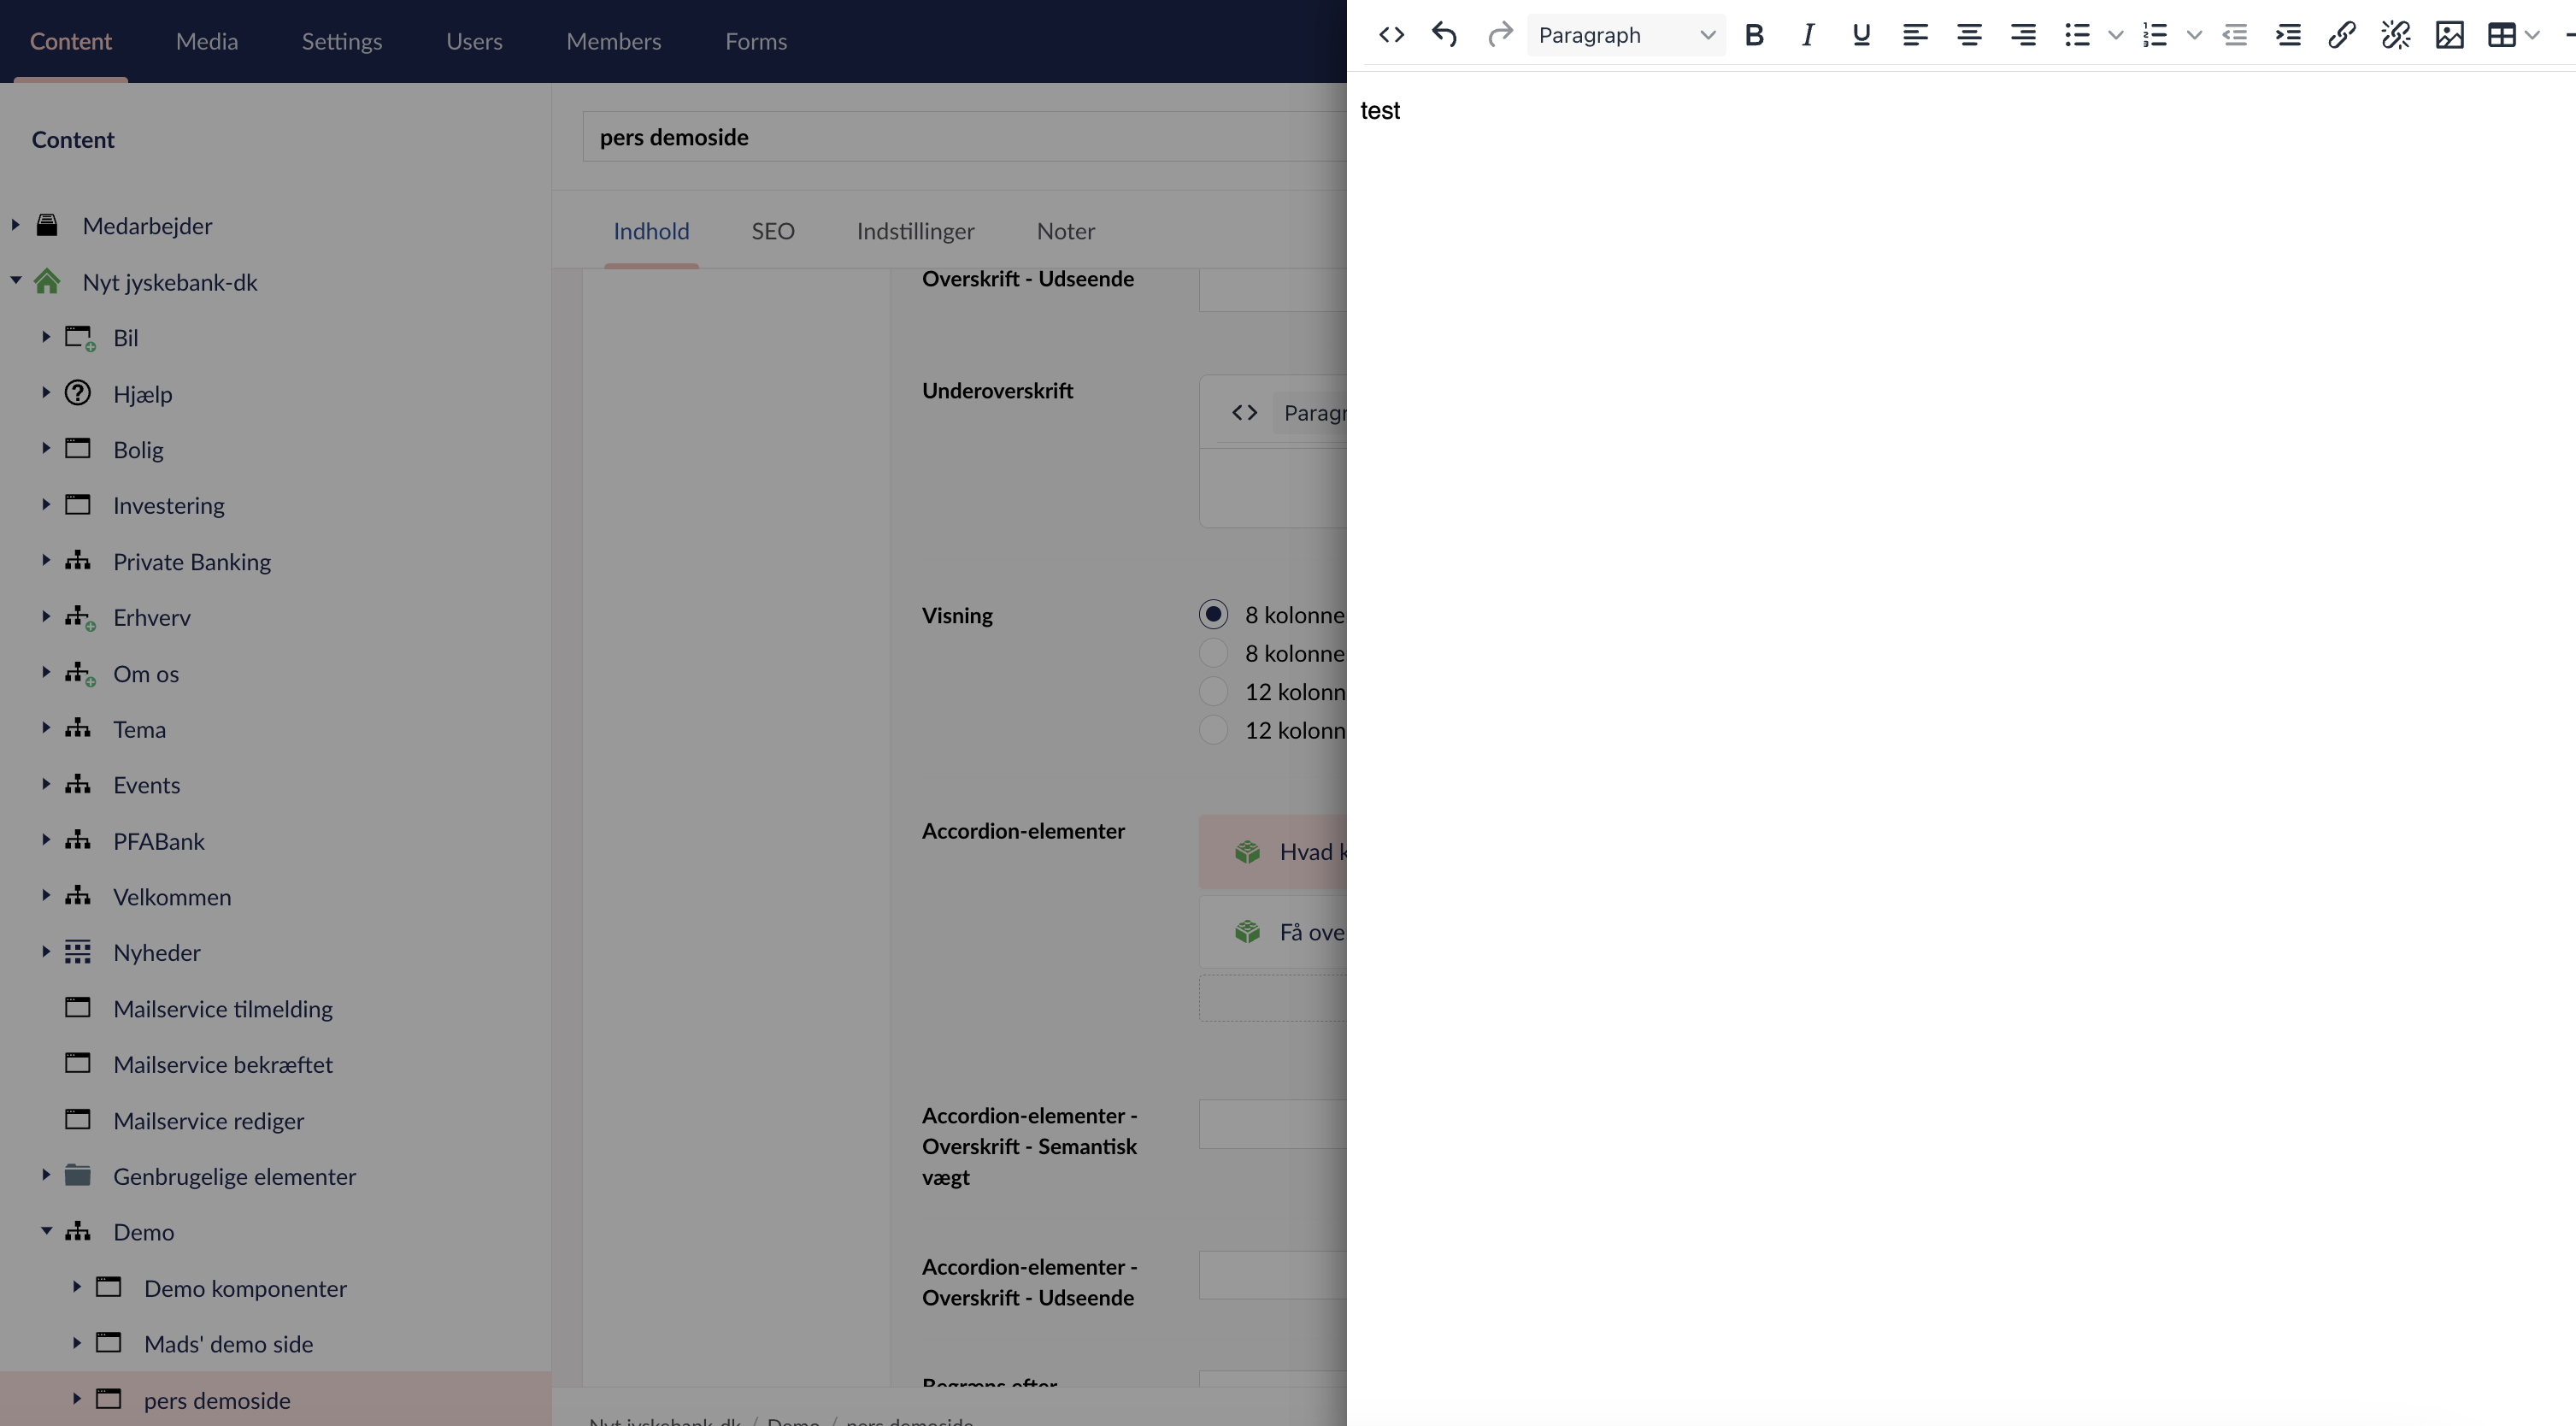Select second 8 kolonne radio option
This screenshot has width=2576, height=1426.
coord(1213,653)
